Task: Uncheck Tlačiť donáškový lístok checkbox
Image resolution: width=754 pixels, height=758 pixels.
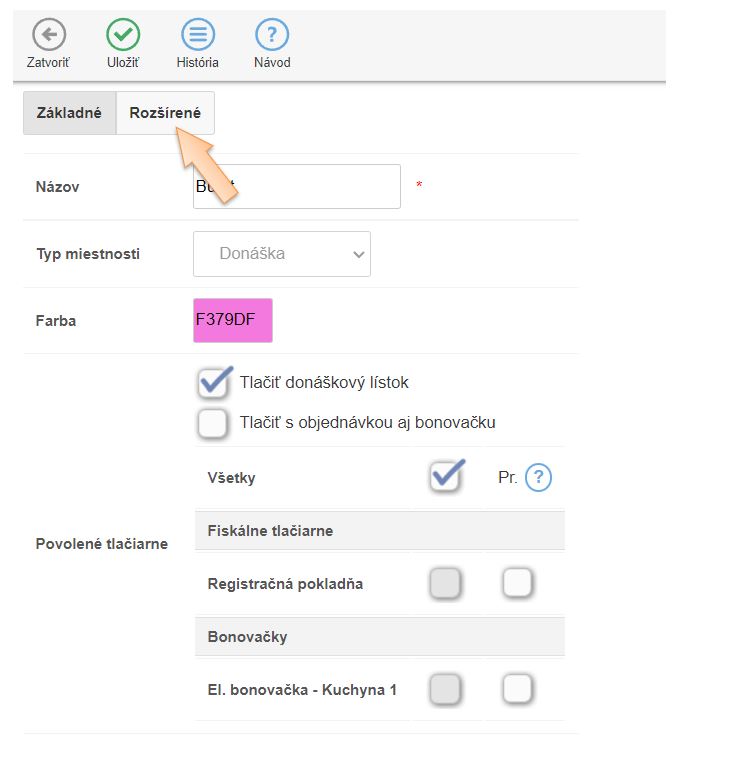Action: click(x=213, y=383)
